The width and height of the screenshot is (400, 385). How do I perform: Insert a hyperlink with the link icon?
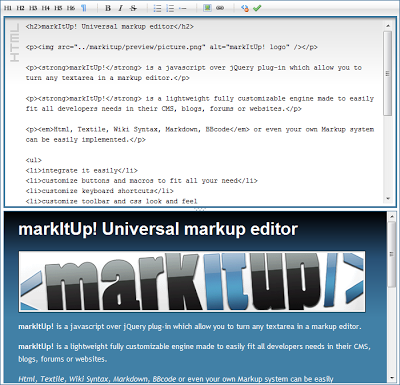(x=220, y=8)
